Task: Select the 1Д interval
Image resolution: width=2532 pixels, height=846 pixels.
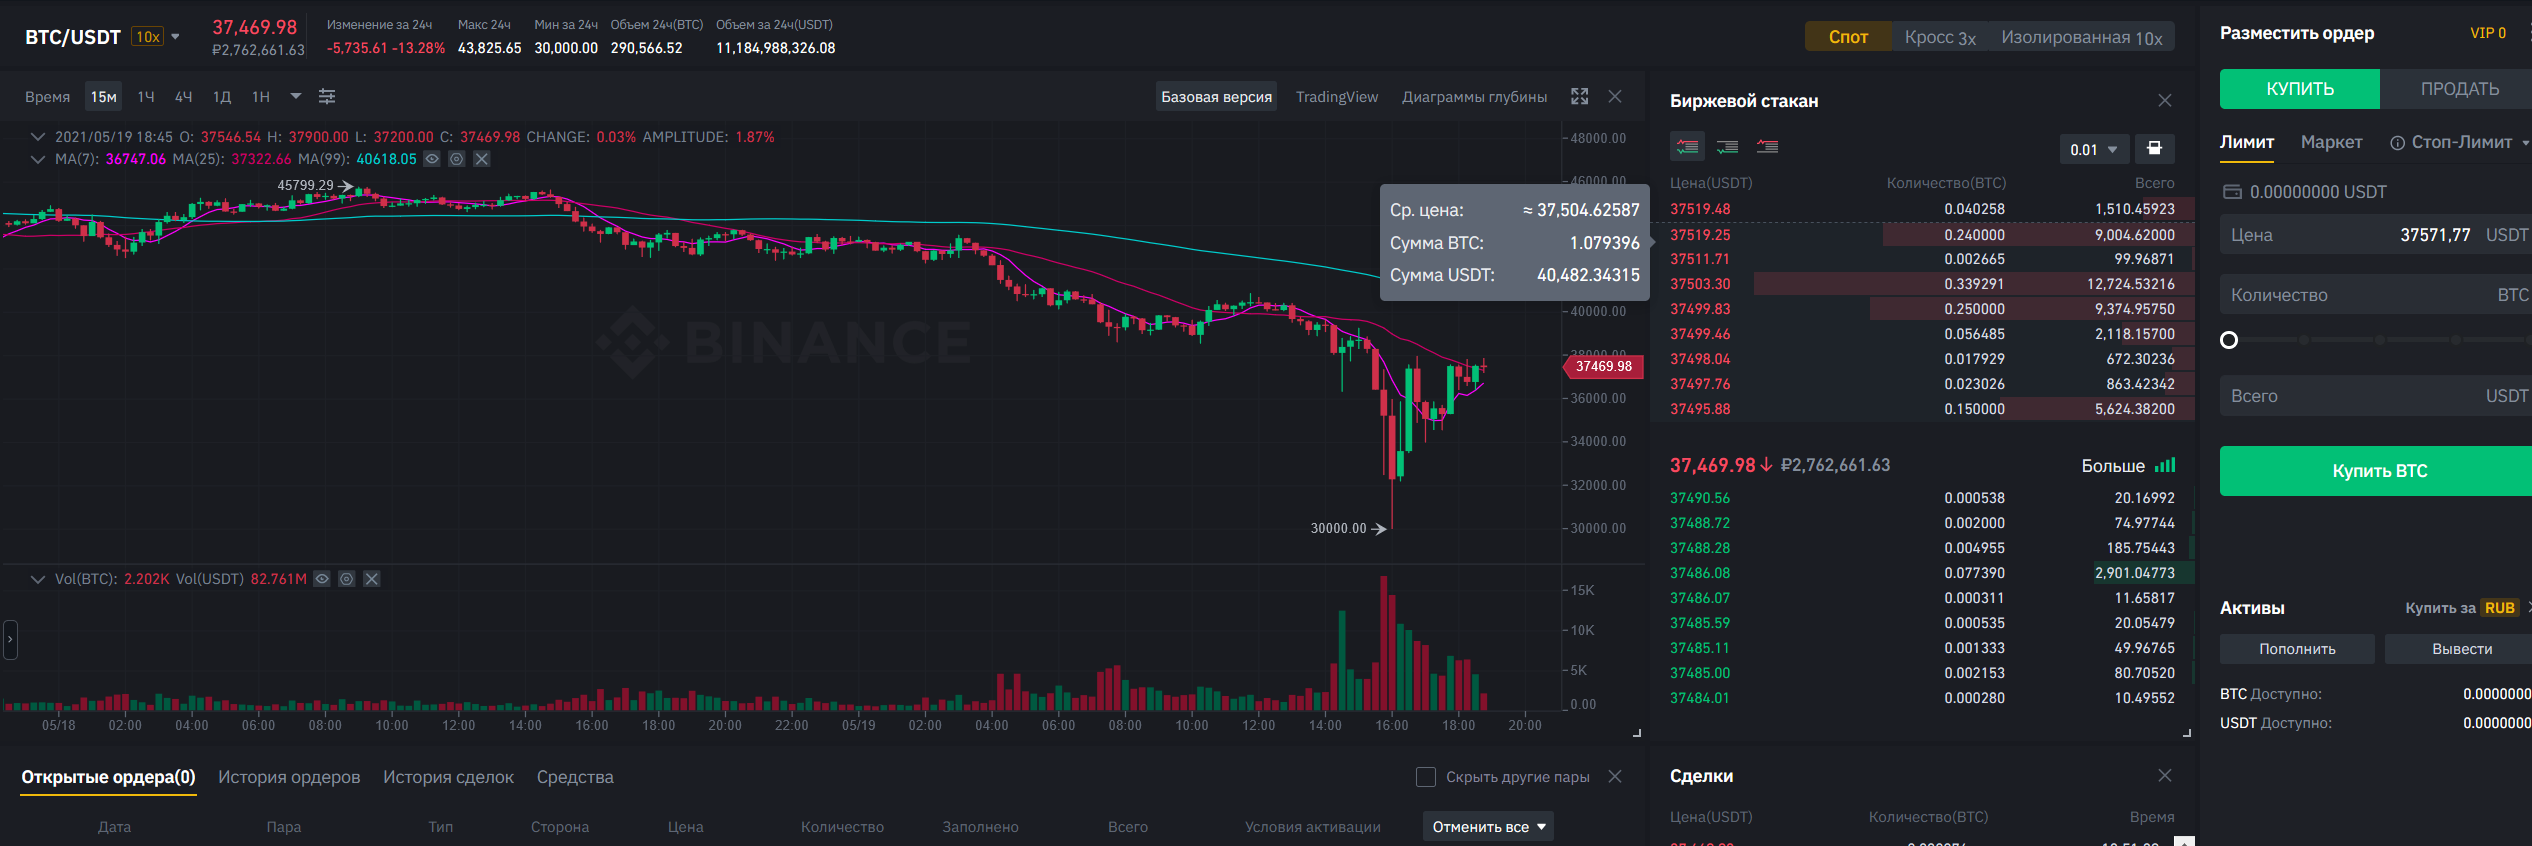Action: coord(221,97)
